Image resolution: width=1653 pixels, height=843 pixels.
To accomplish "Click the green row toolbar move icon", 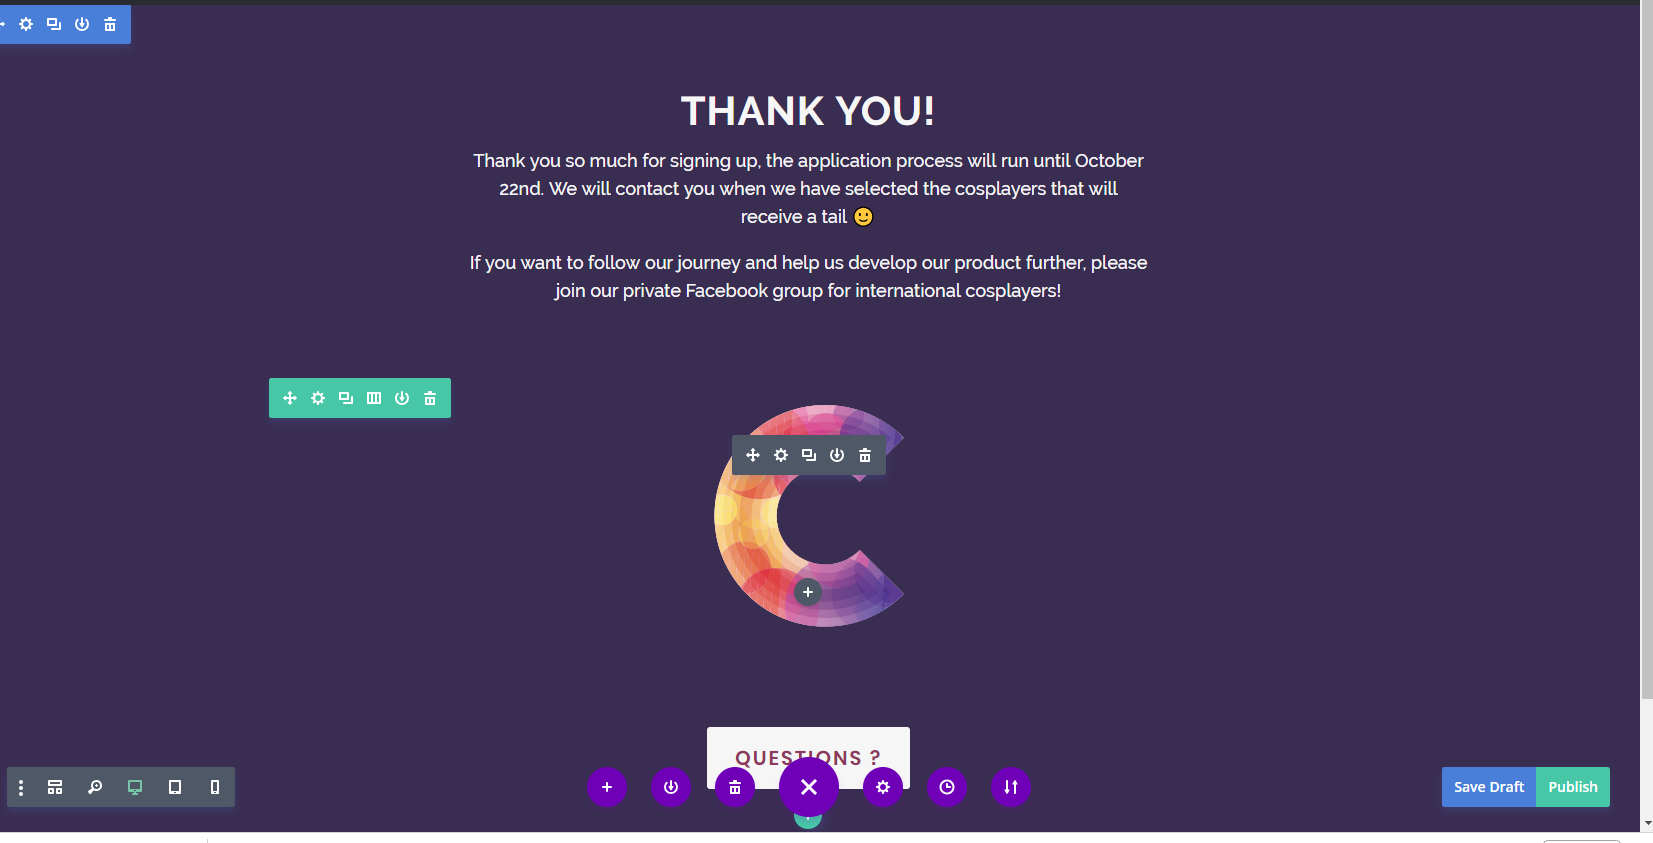I will point(290,398).
